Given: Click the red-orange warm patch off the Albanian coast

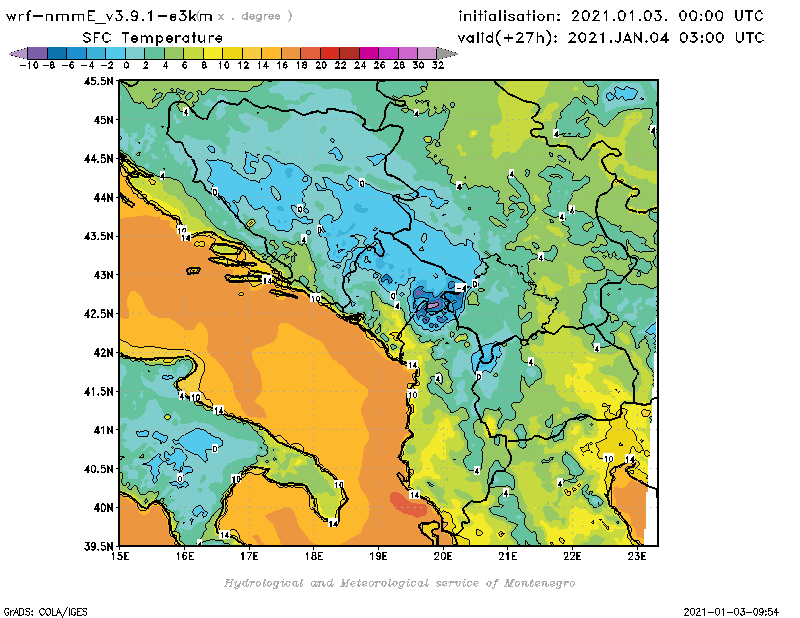Looking at the screenshot, I should pos(409,505).
